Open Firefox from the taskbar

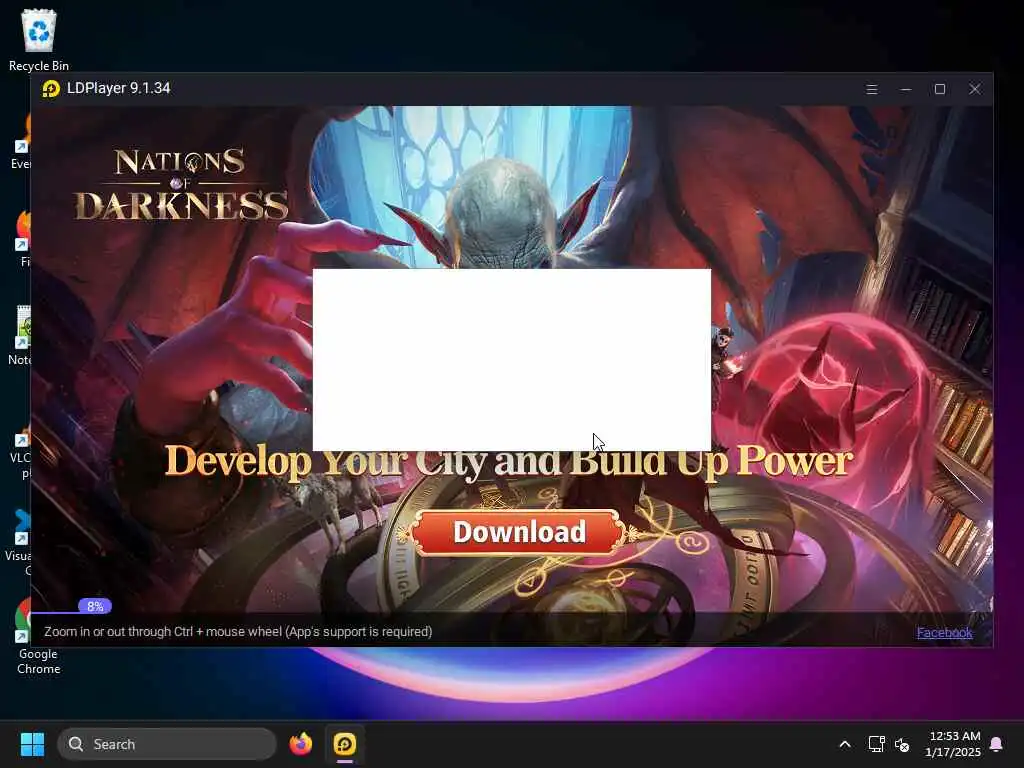[x=300, y=744]
